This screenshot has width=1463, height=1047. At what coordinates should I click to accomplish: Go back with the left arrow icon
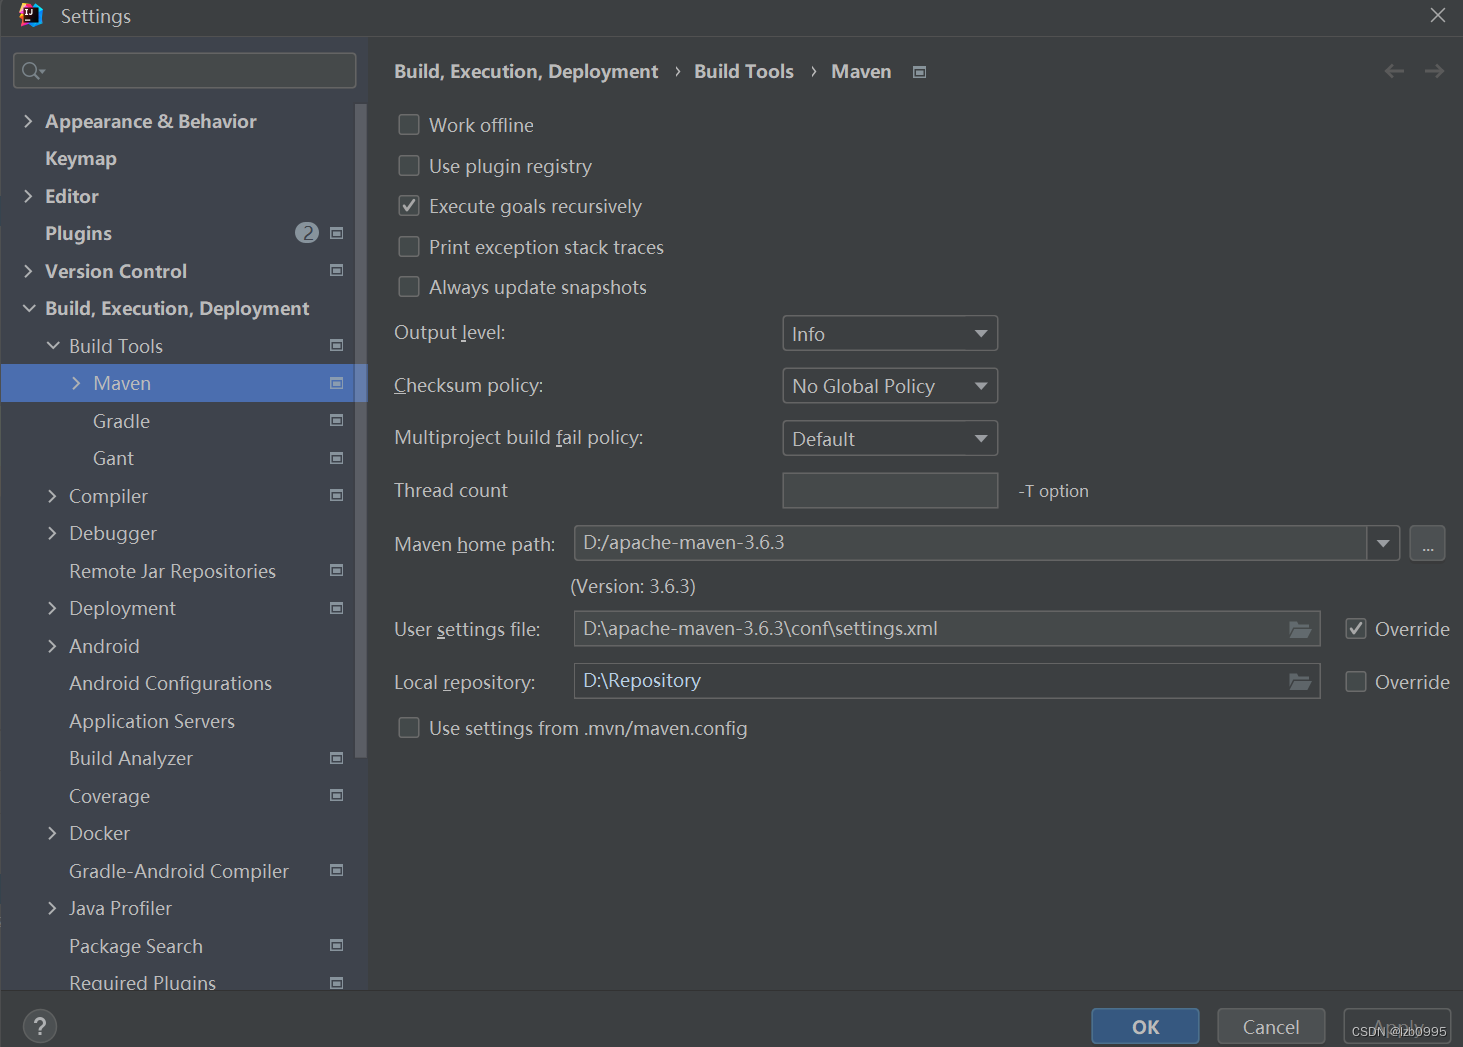coord(1394,71)
